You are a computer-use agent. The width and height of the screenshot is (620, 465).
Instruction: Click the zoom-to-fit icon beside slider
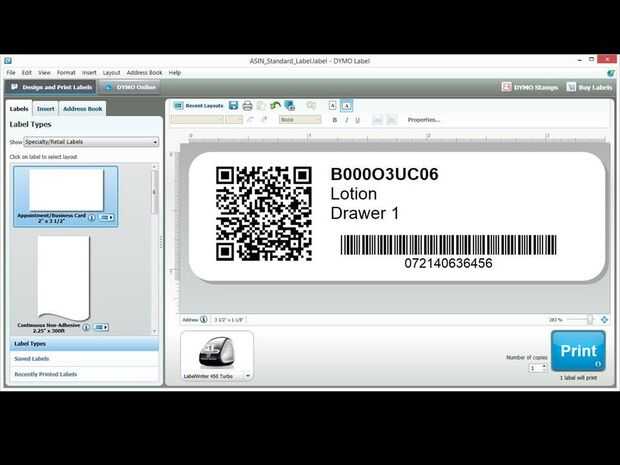pyautogui.click(x=604, y=319)
